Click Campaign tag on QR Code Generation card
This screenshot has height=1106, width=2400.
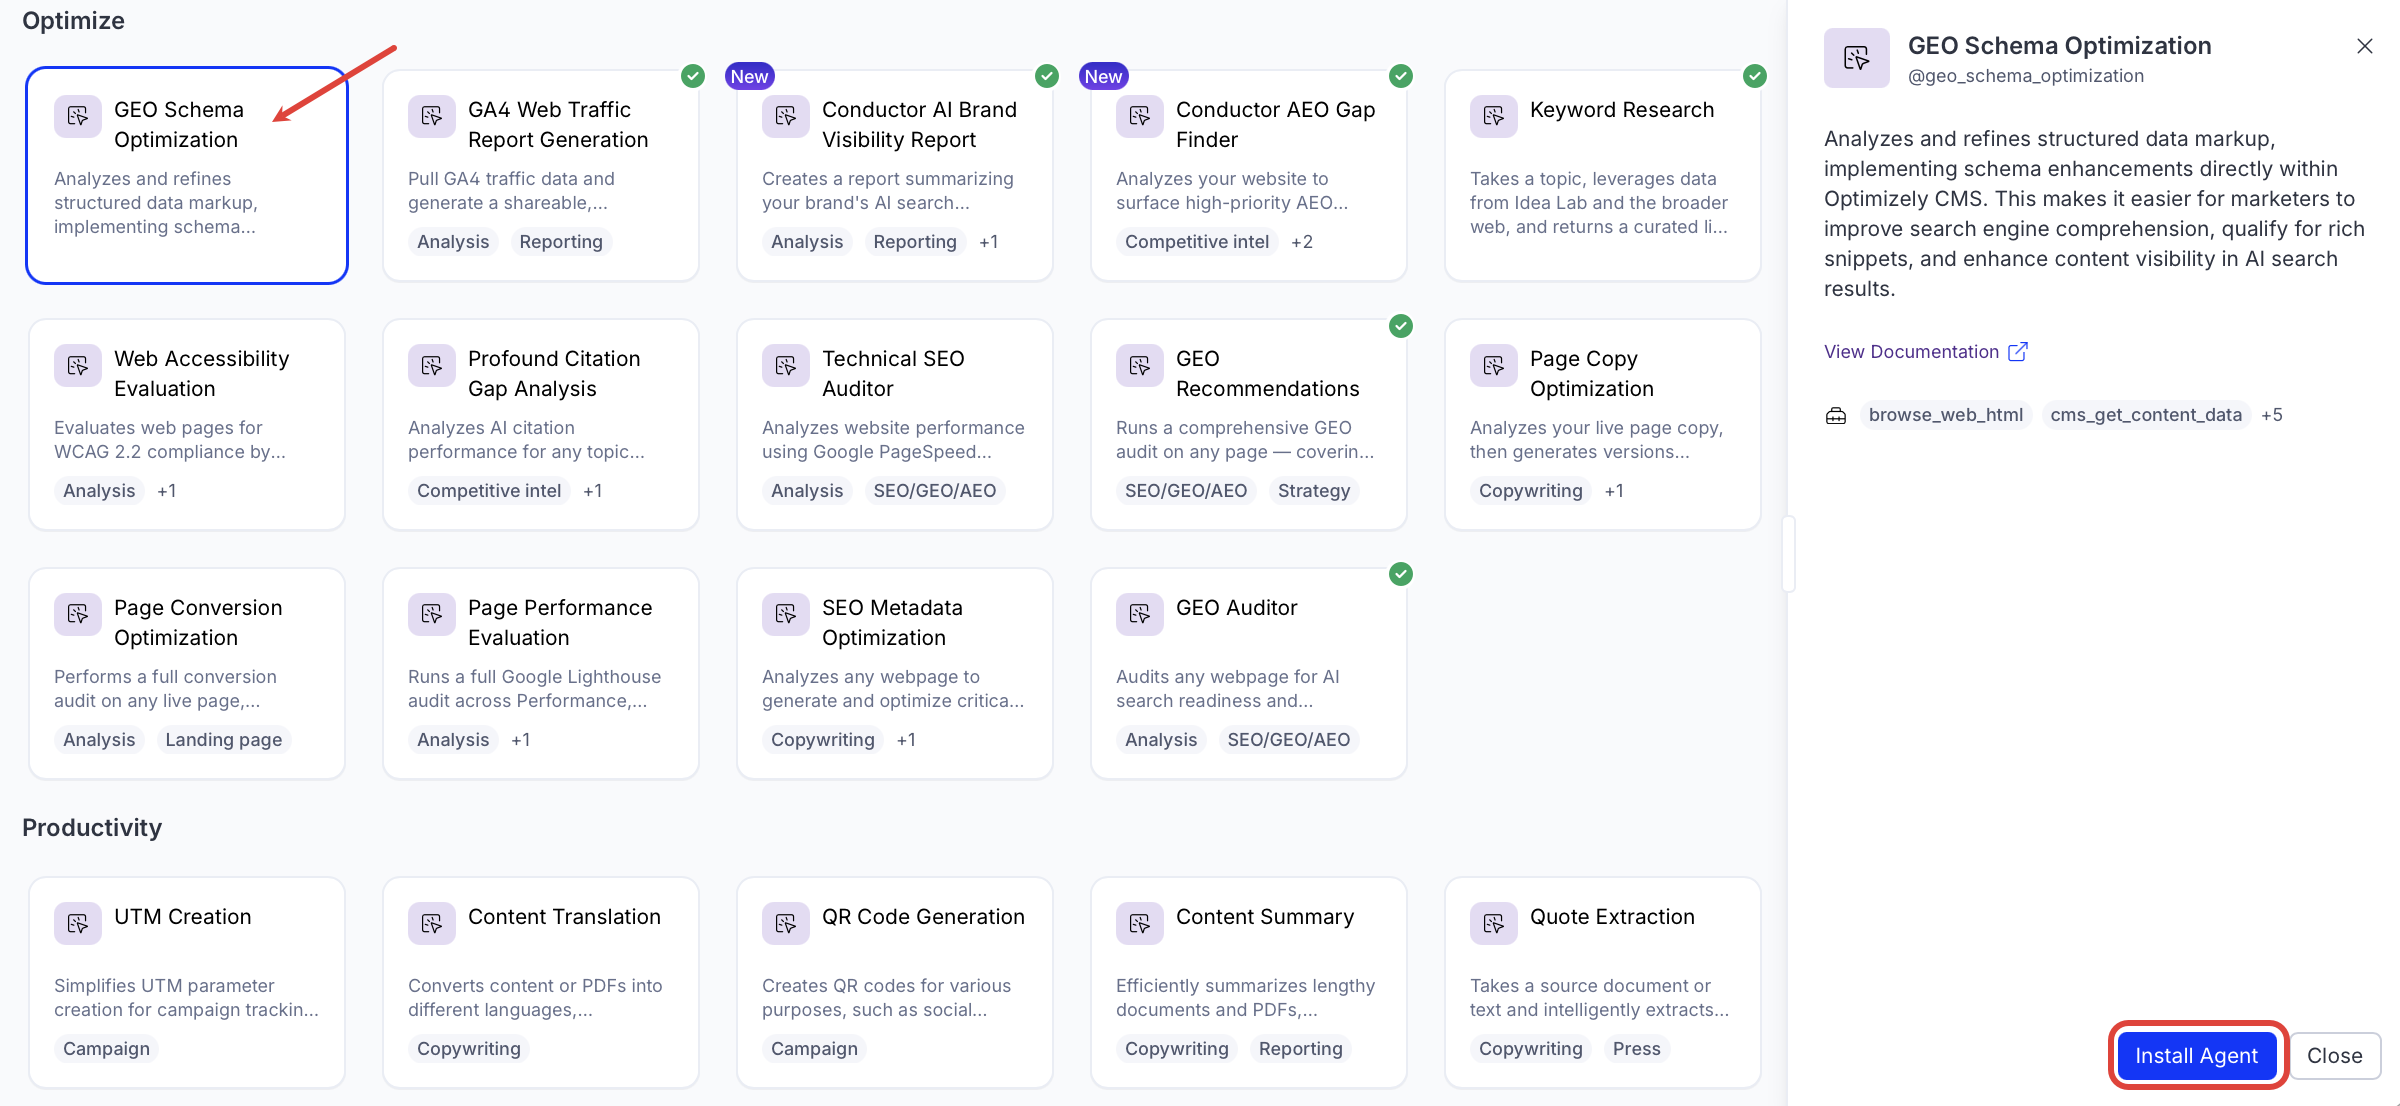point(814,1049)
